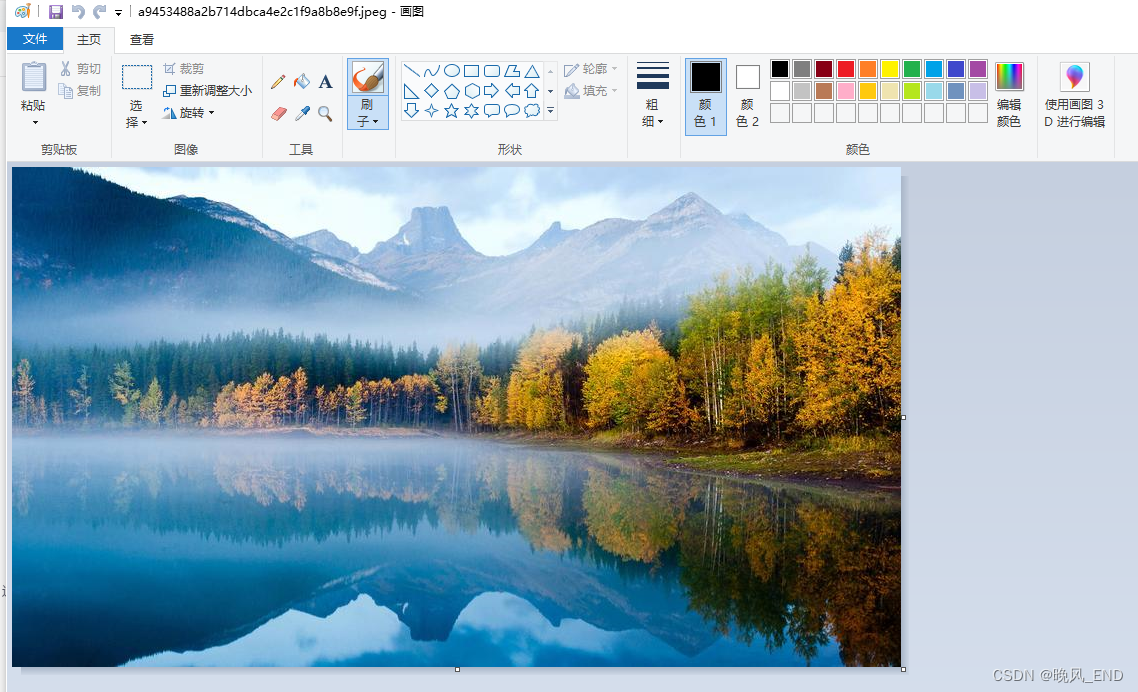Image resolution: width=1138 pixels, height=692 pixels.
Task: Select the Color picker eyedropper tool
Action: click(x=302, y=113)
